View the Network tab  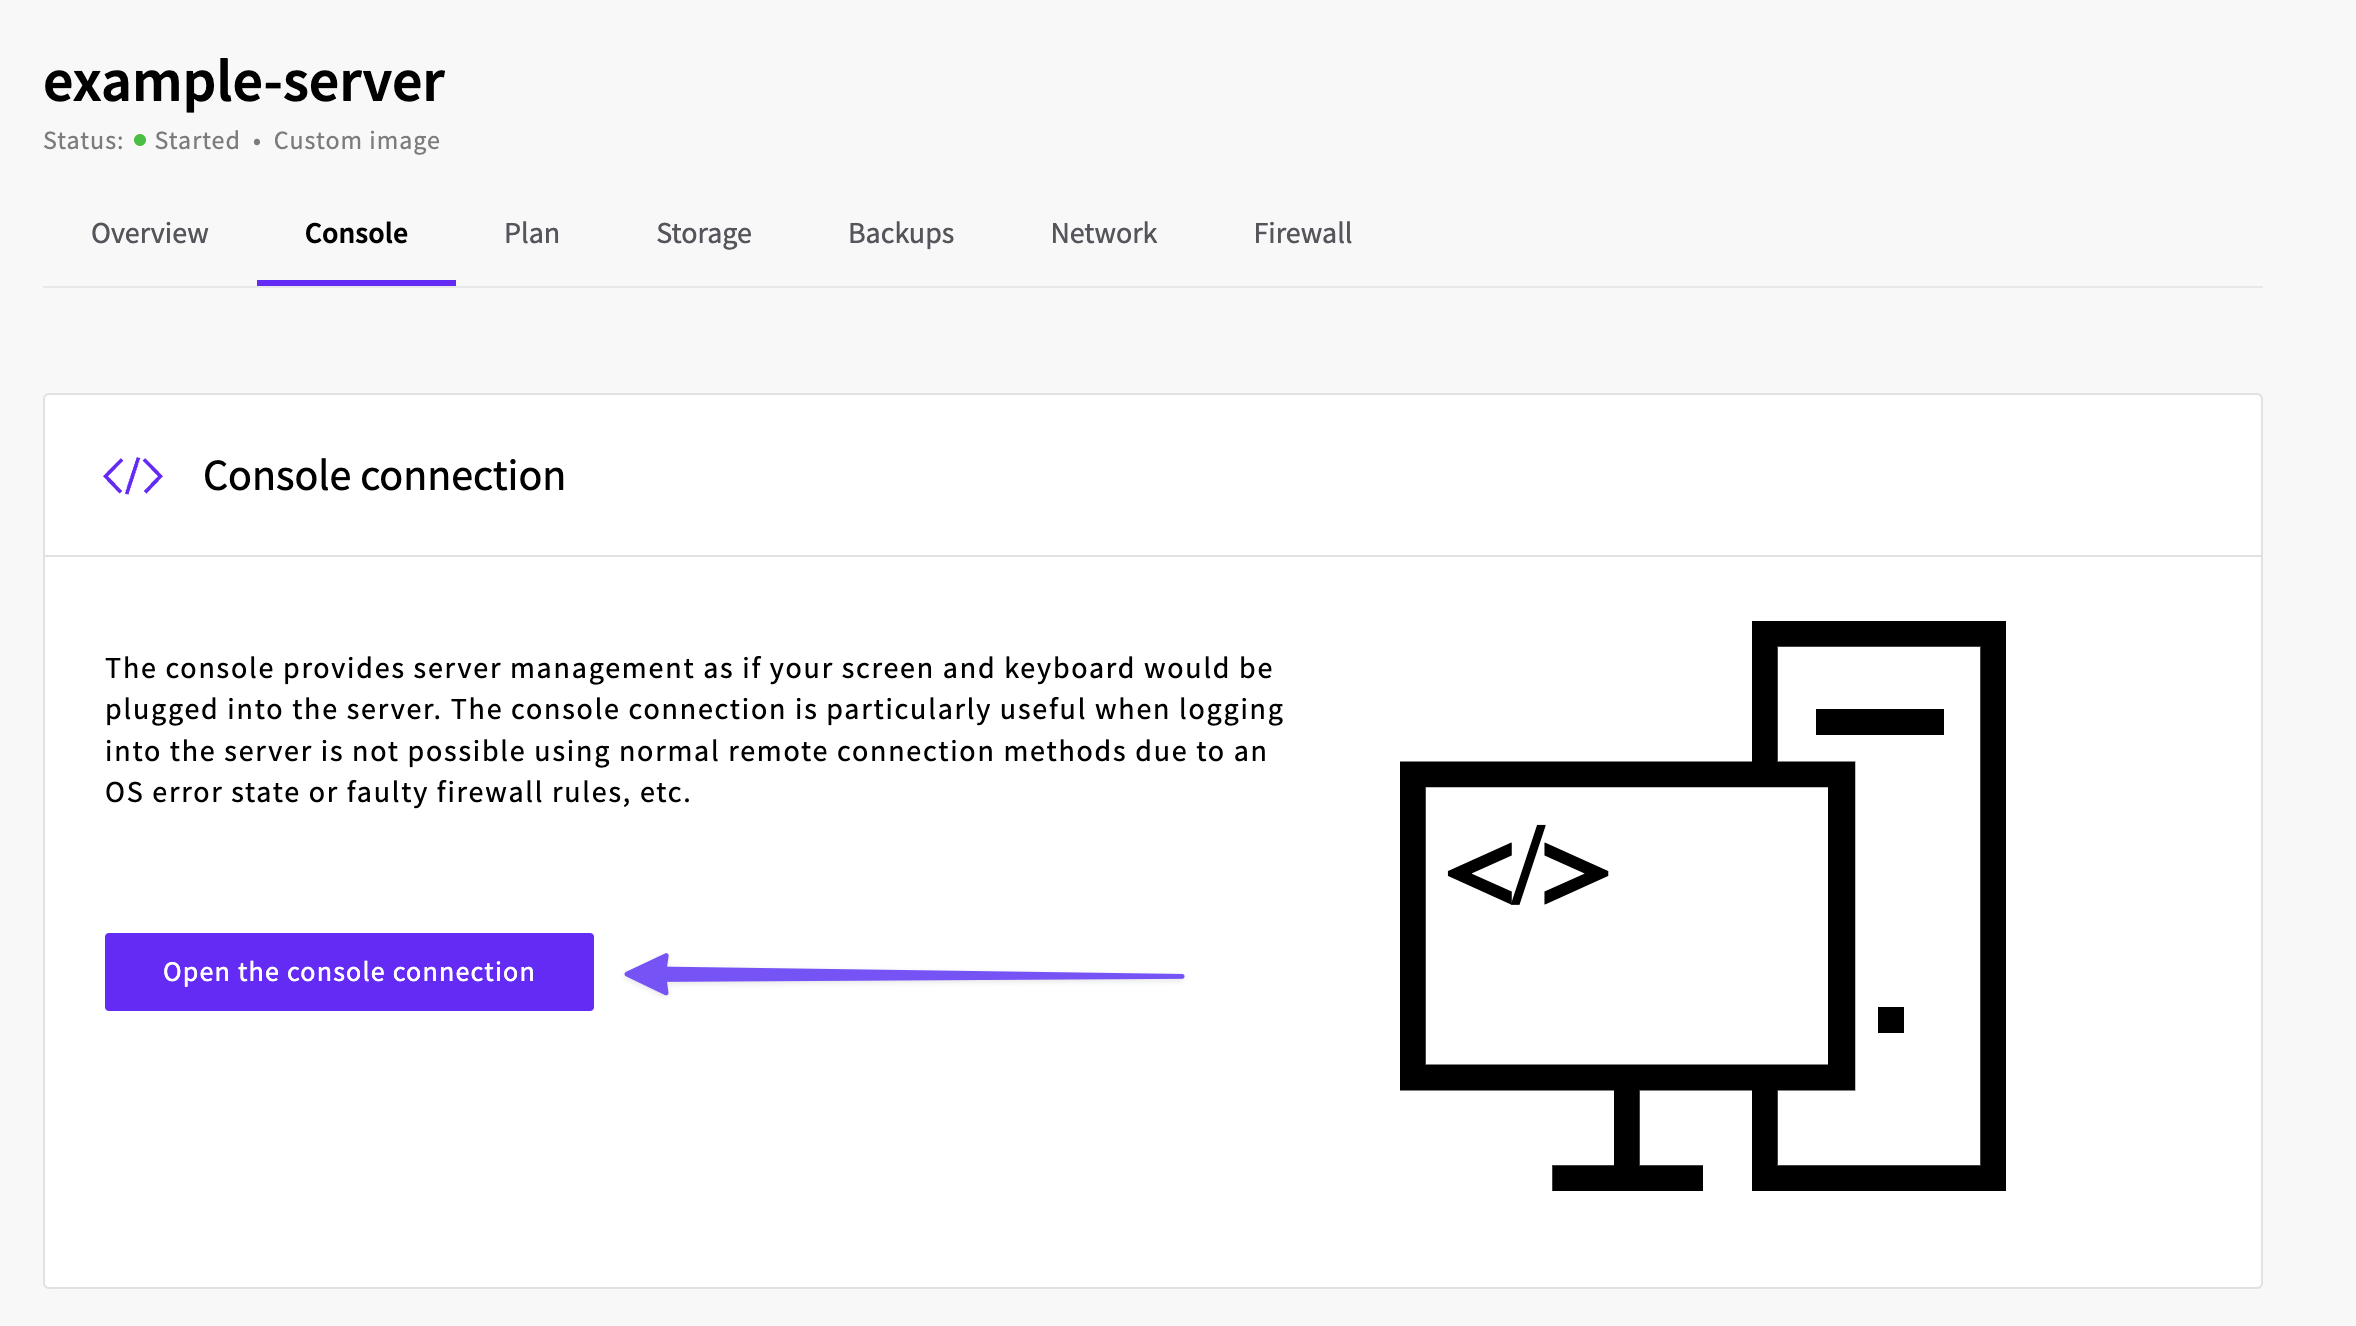tap(1103, 233)
